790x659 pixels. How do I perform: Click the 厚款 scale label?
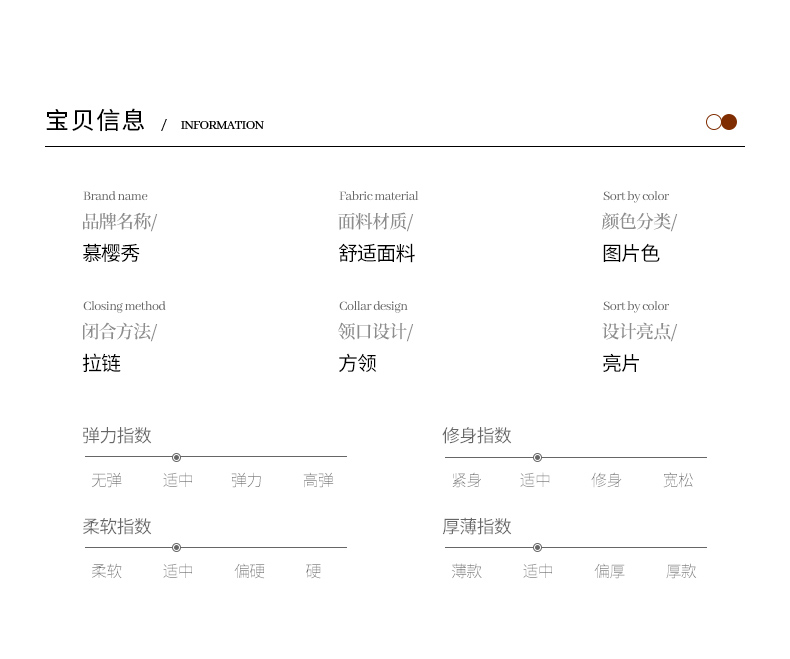click(x=681, y=571)
